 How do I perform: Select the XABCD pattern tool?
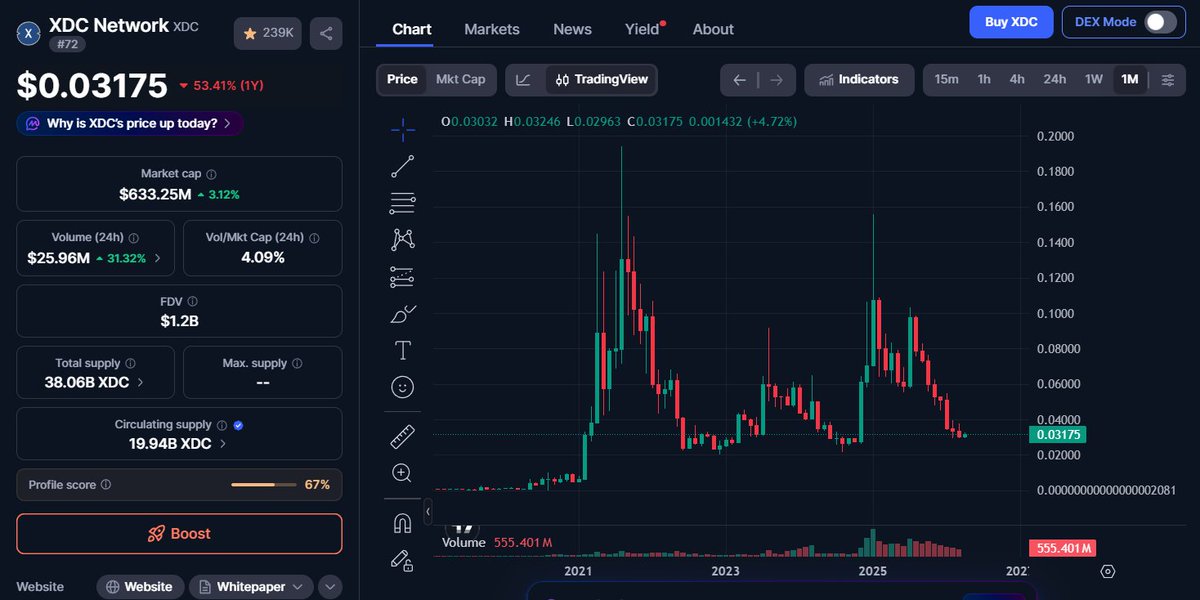click(403, 239)
